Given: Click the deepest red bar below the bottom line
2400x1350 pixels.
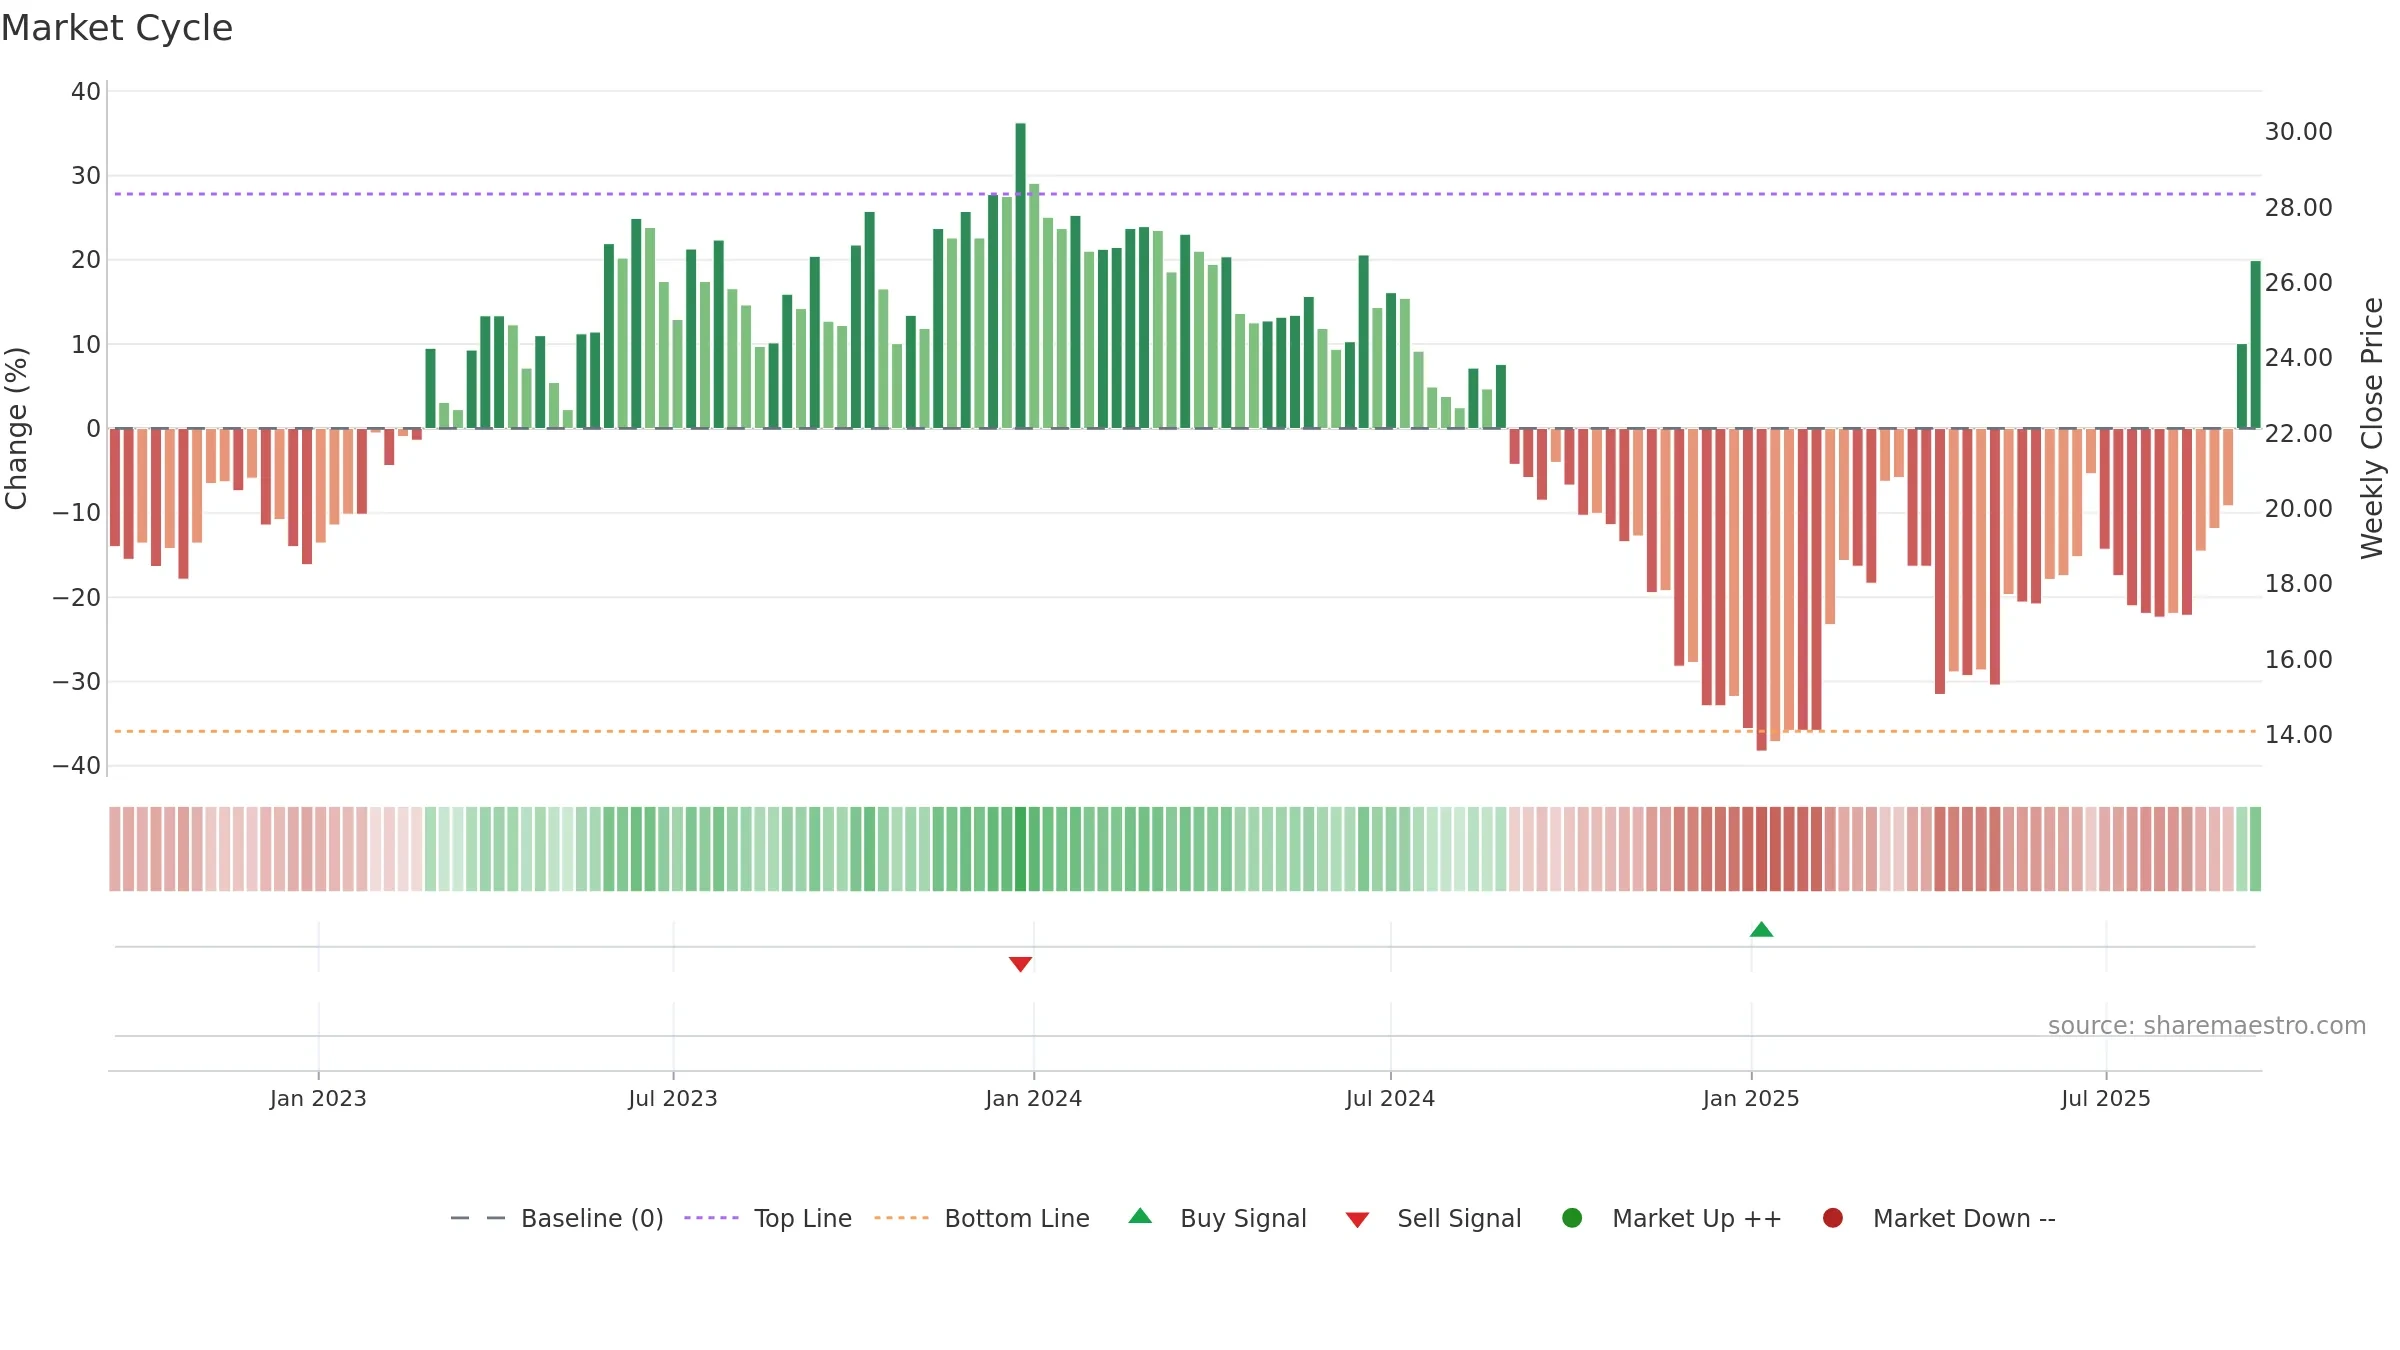Looking at the screenshot, I should (1761, 590).
